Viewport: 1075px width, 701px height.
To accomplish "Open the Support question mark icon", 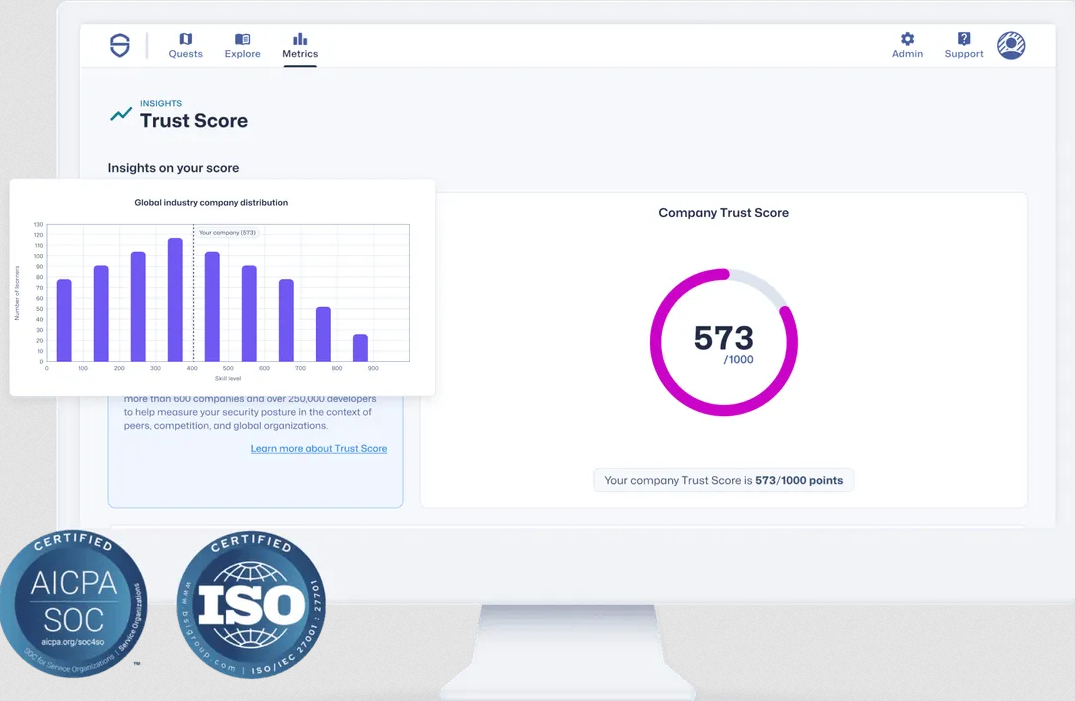I will [x=964, y=38].
